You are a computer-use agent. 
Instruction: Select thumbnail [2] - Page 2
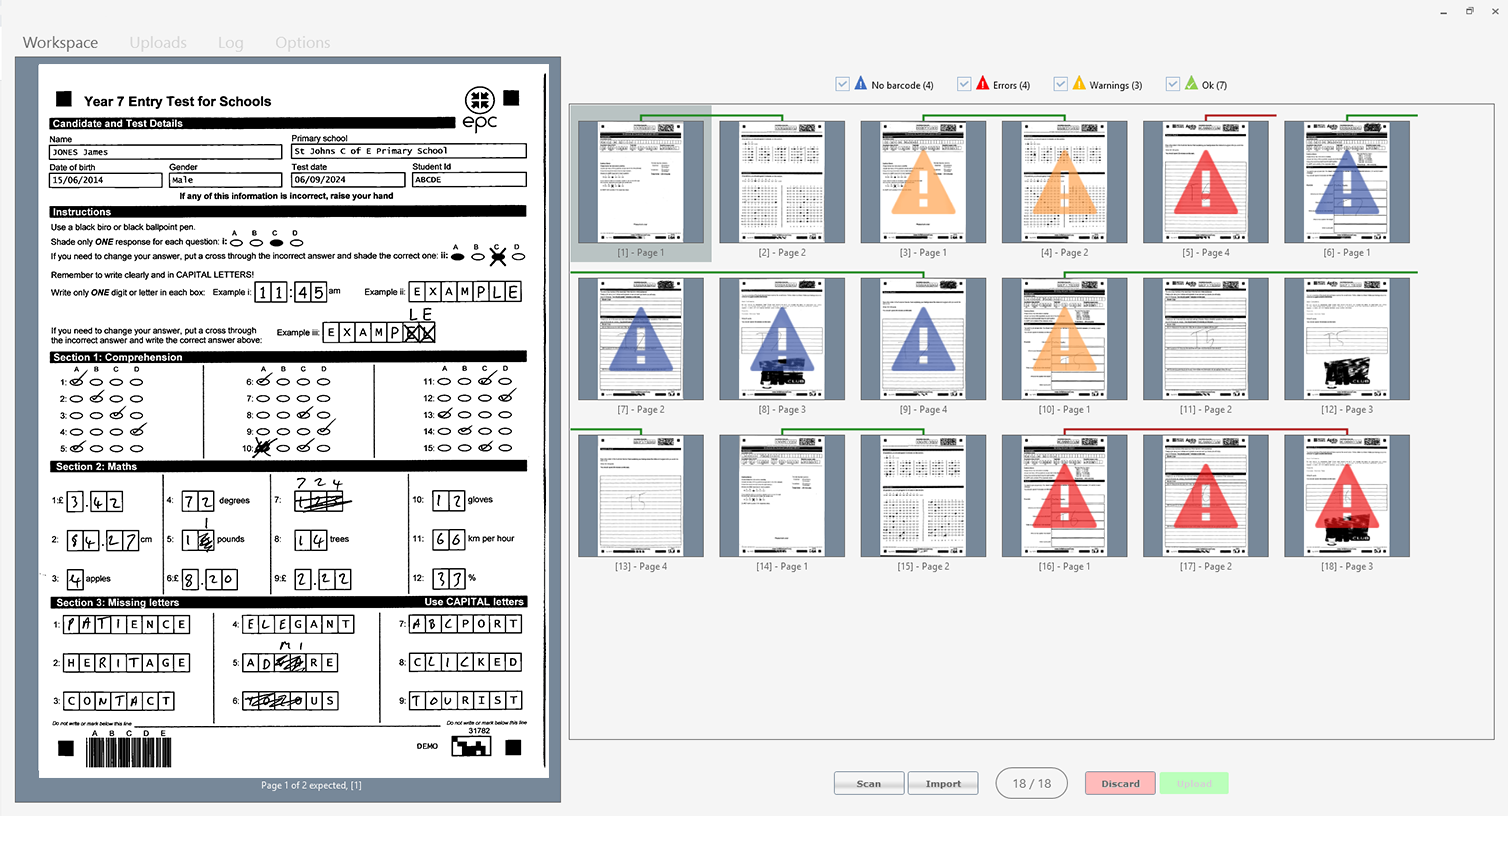pos(782,182)
